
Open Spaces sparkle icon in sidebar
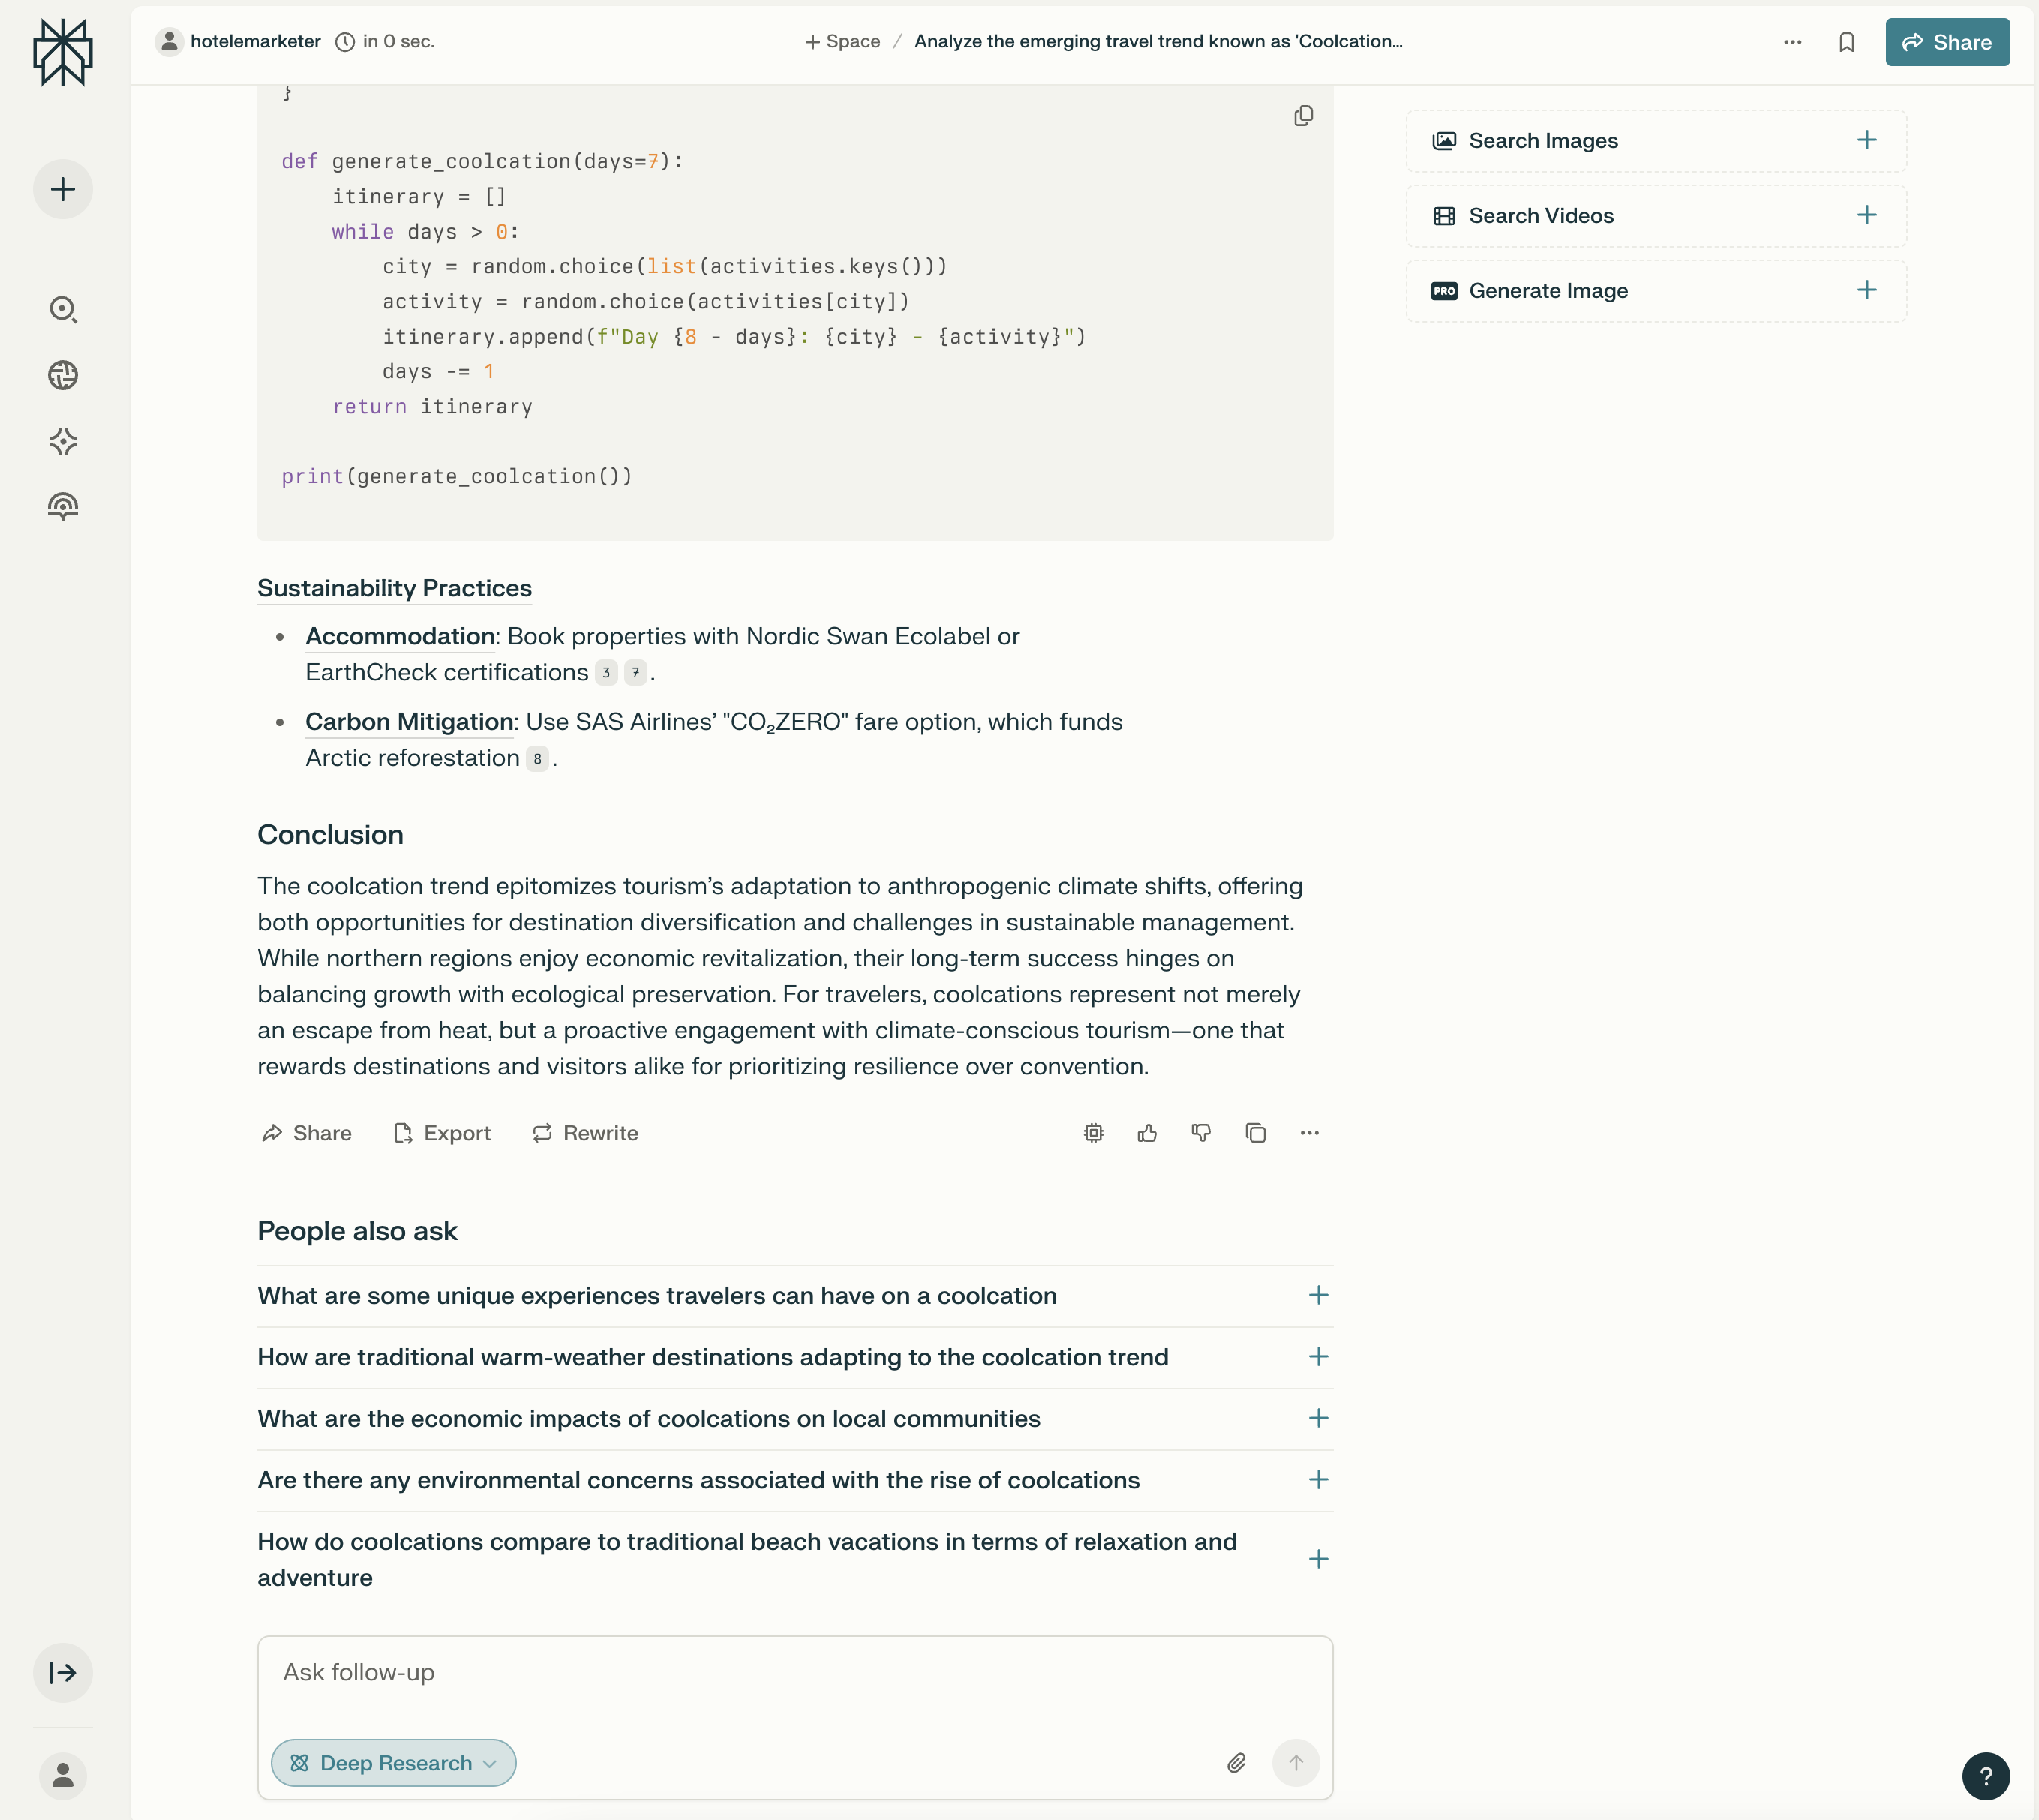[x=62, y=441]
